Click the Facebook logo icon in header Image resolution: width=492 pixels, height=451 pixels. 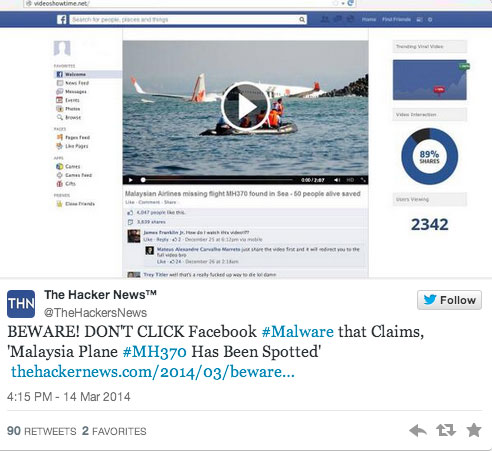coord(62,19)
